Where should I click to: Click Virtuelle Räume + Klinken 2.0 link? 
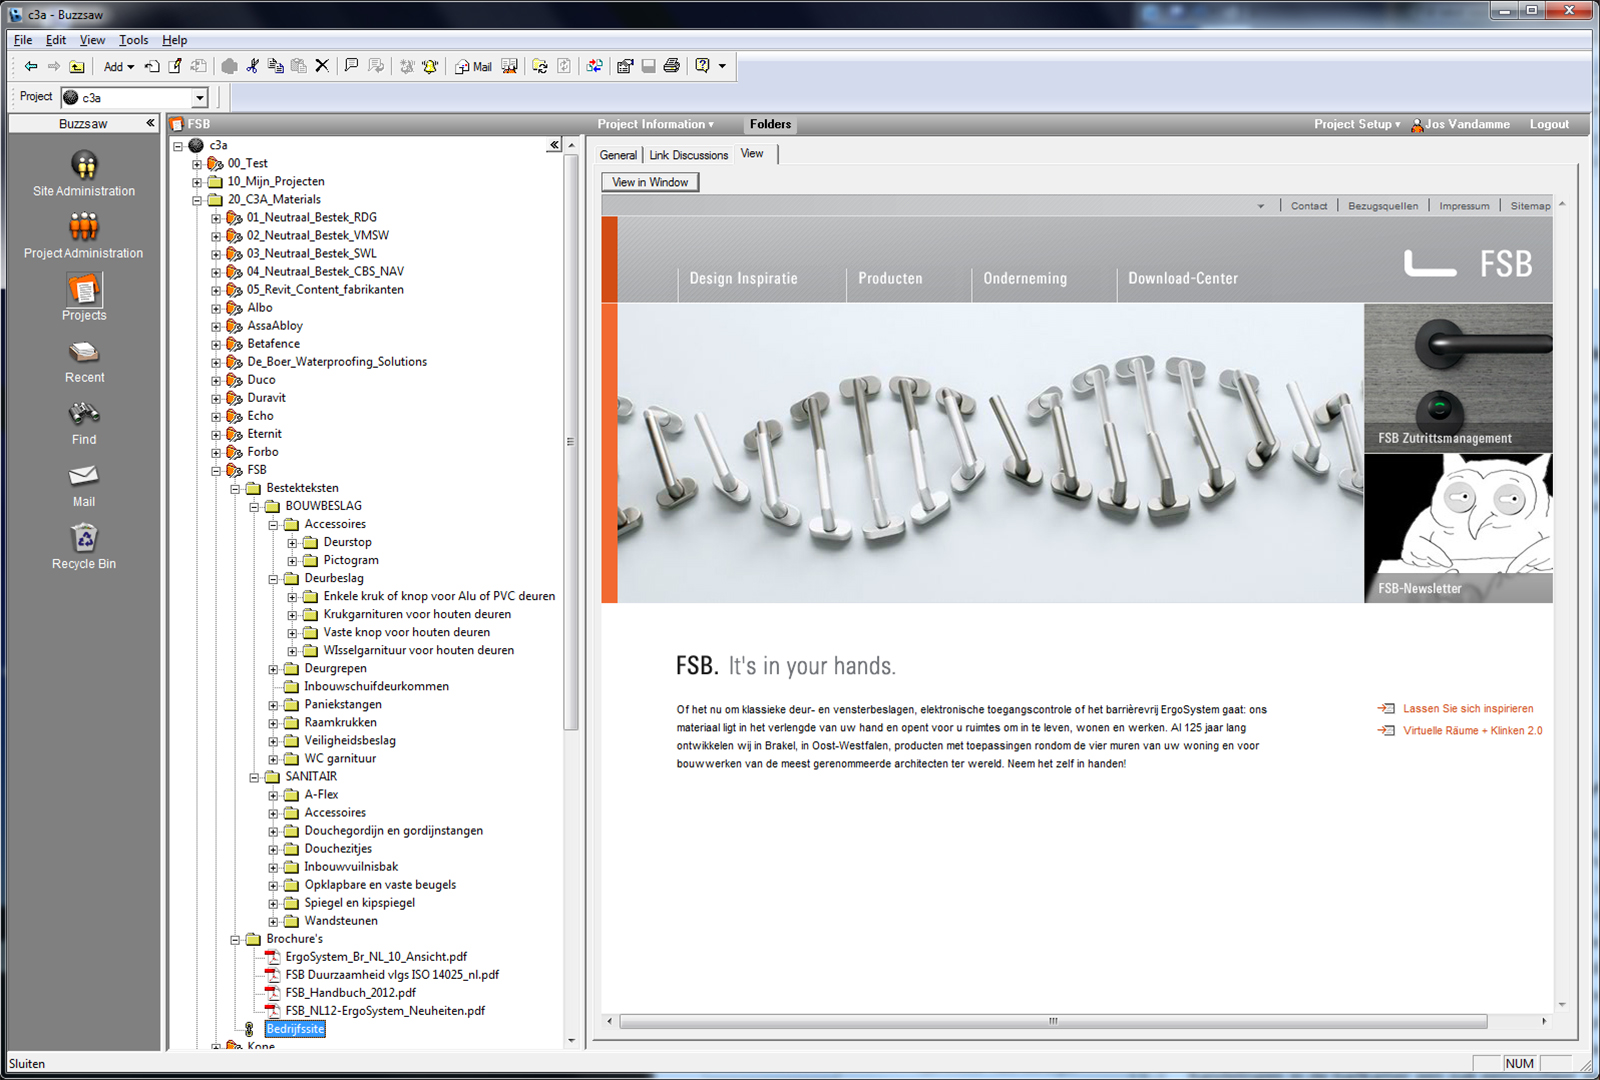tap(1472, 731)
